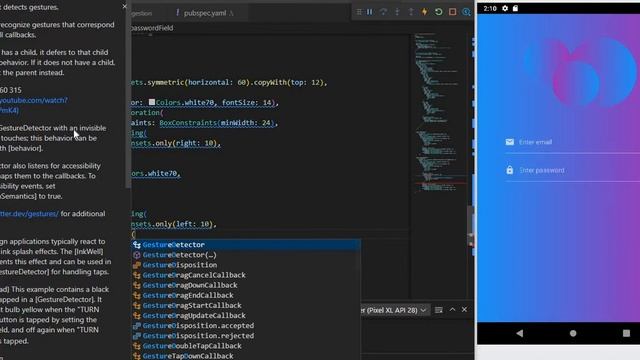Open the pubspec.yaml tab
This screenshot has width=640, height=360.
coord(204,13)
